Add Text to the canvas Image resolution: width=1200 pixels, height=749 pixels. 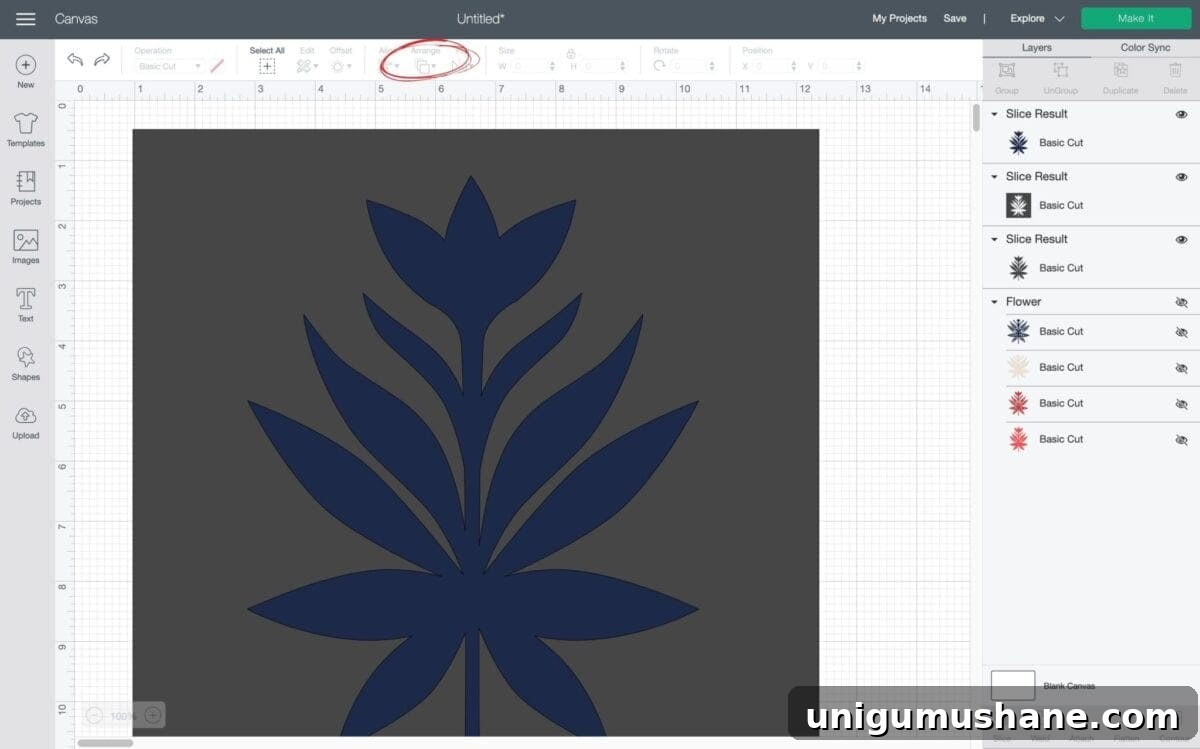coord(26,305)
